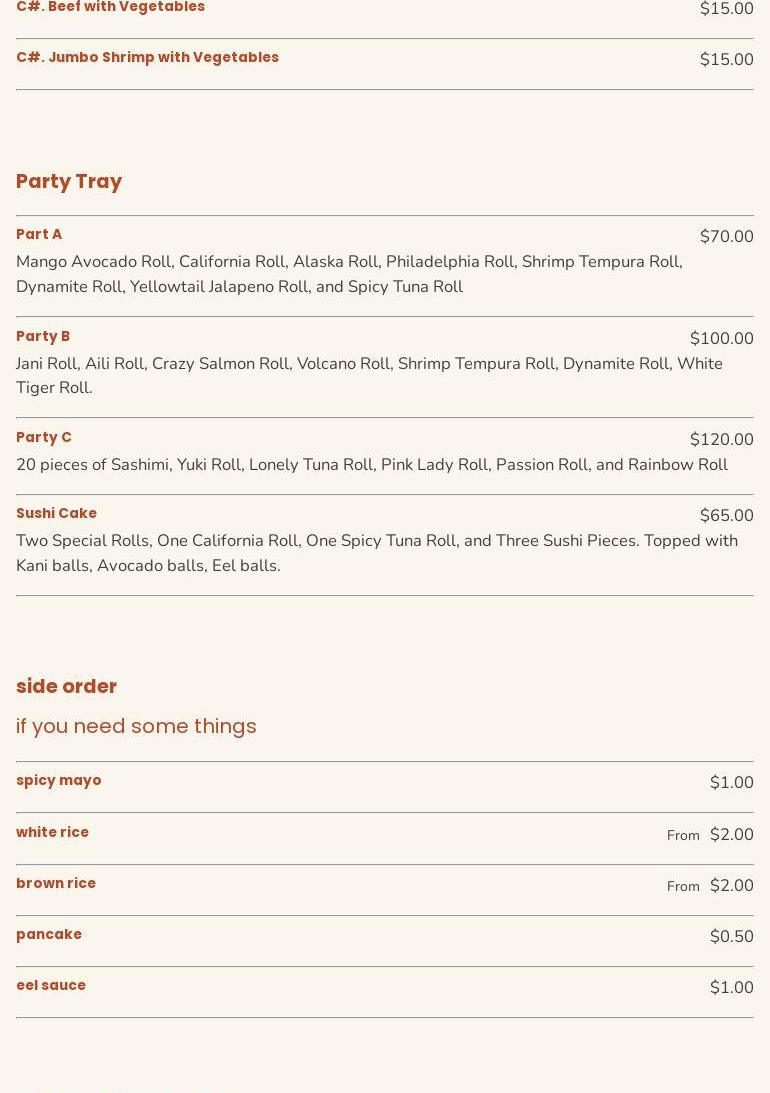Add spicy mayo side order

59,780
